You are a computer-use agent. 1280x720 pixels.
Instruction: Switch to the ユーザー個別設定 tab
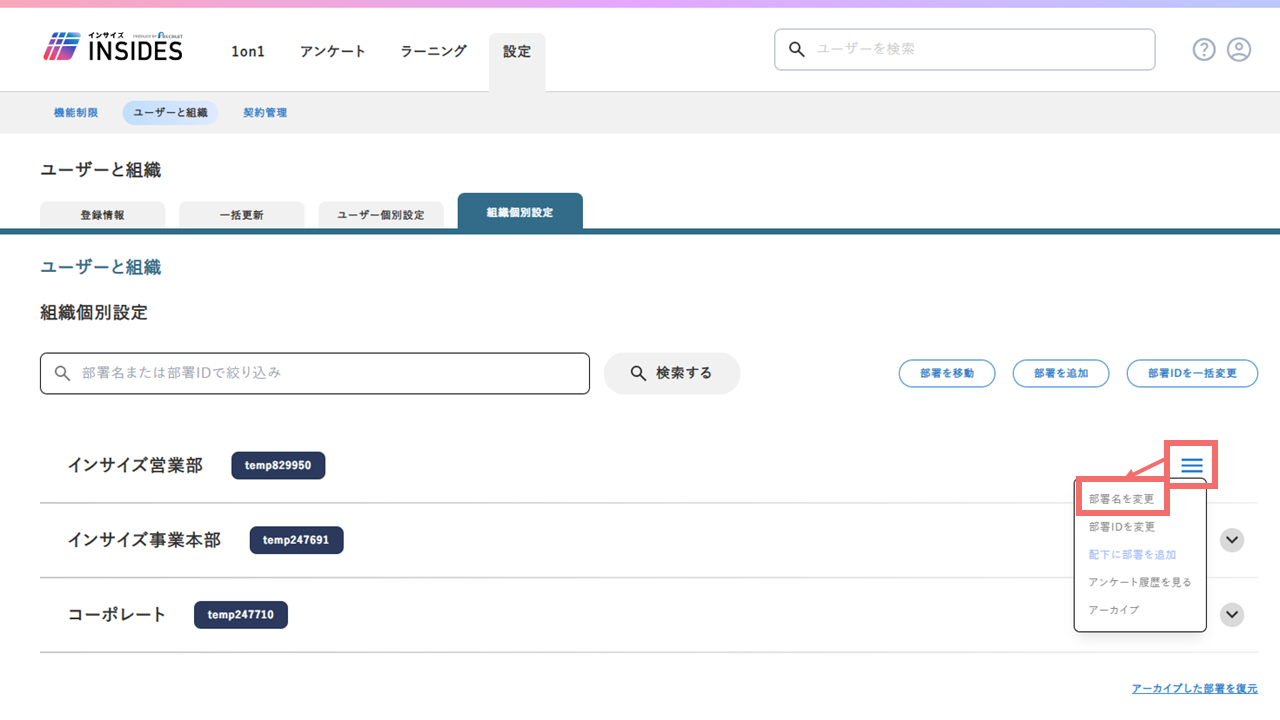point(381,215)
